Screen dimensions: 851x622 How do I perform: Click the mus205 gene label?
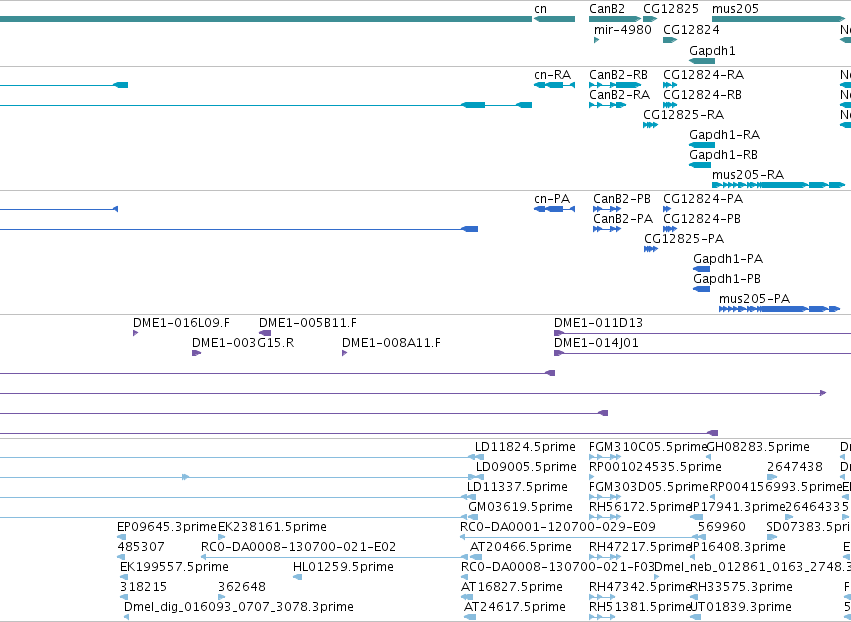click(x=735, y=9)
